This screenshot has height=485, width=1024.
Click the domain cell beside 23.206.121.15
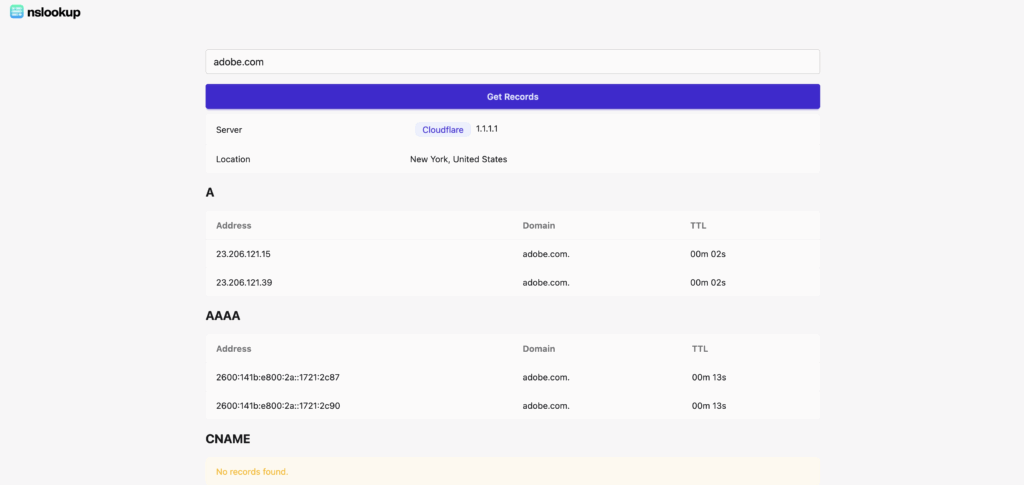(x=546, y=254)
